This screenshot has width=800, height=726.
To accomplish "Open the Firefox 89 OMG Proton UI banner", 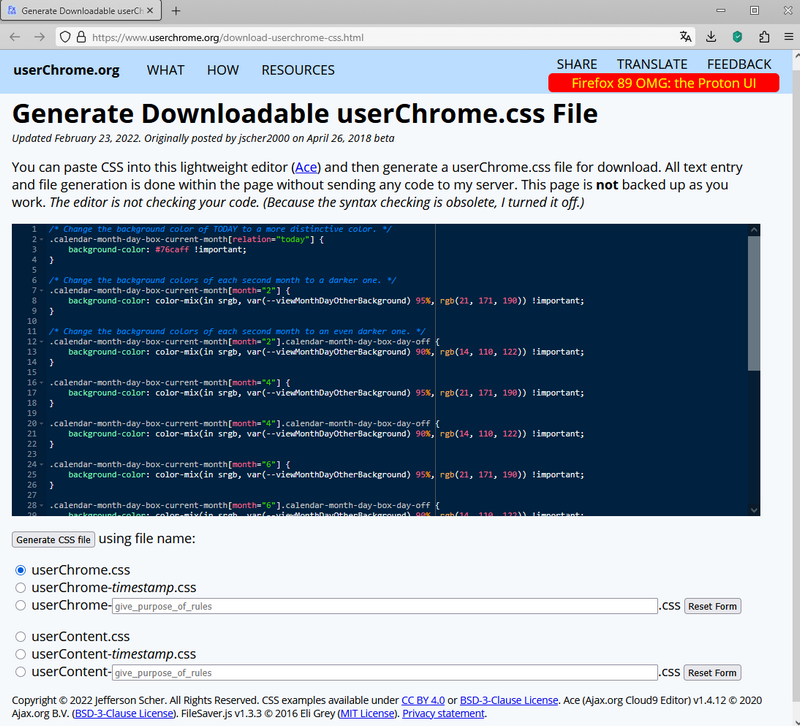I will [663, 83].
